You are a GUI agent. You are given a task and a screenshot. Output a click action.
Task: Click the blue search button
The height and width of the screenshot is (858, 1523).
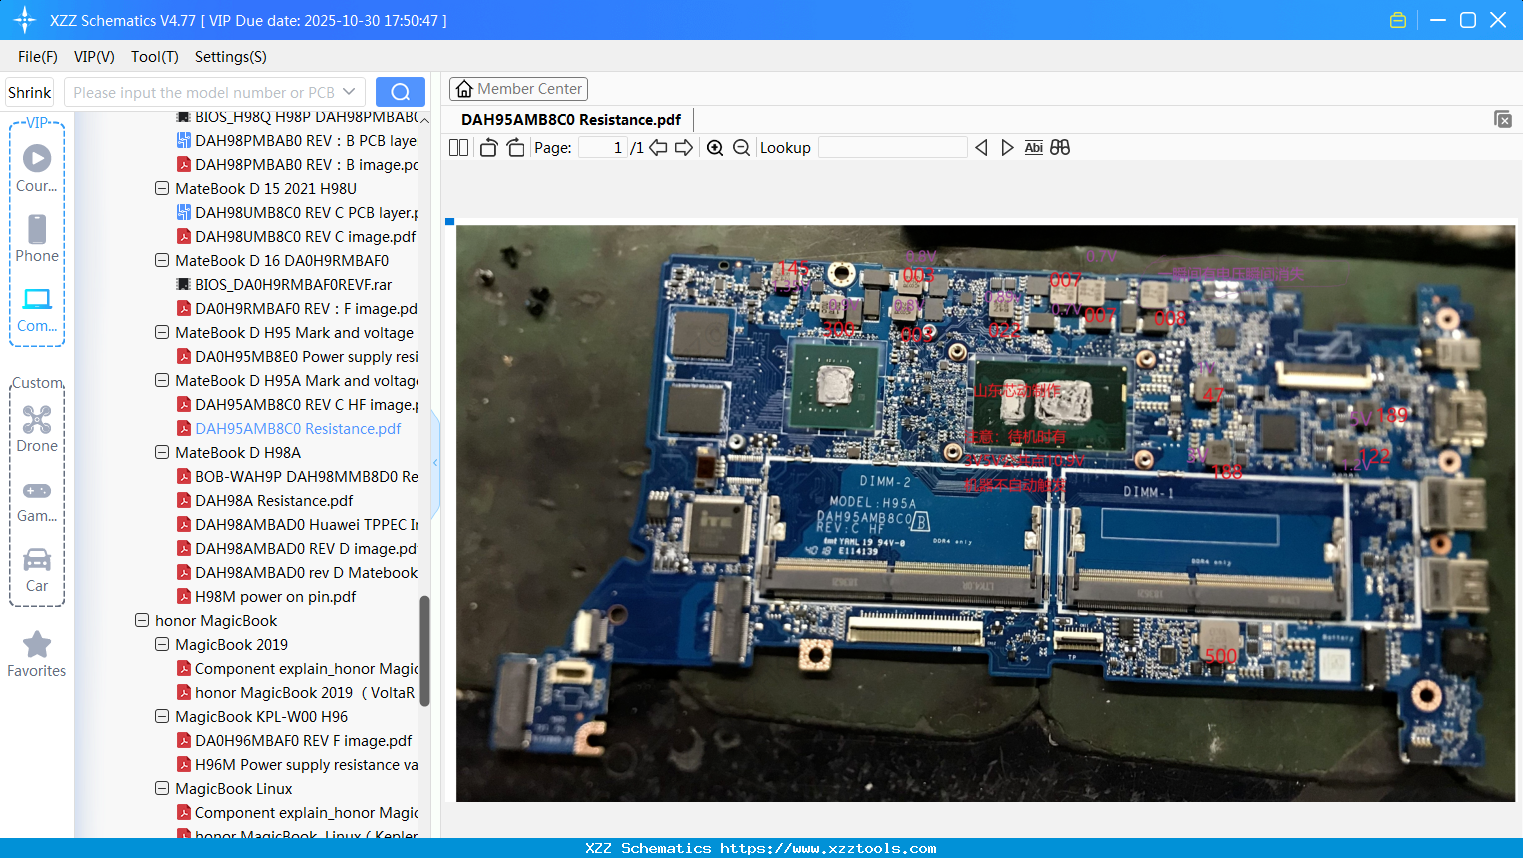tap(400, 92)
